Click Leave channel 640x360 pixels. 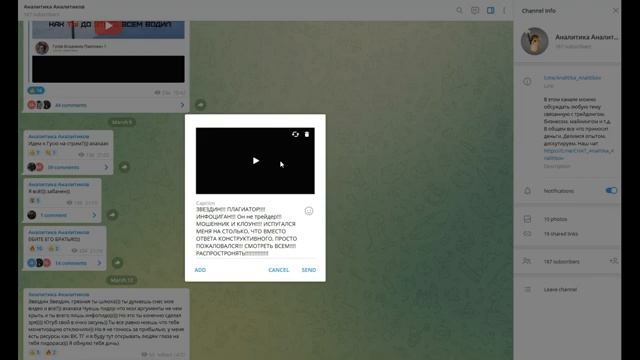(560, 289)
